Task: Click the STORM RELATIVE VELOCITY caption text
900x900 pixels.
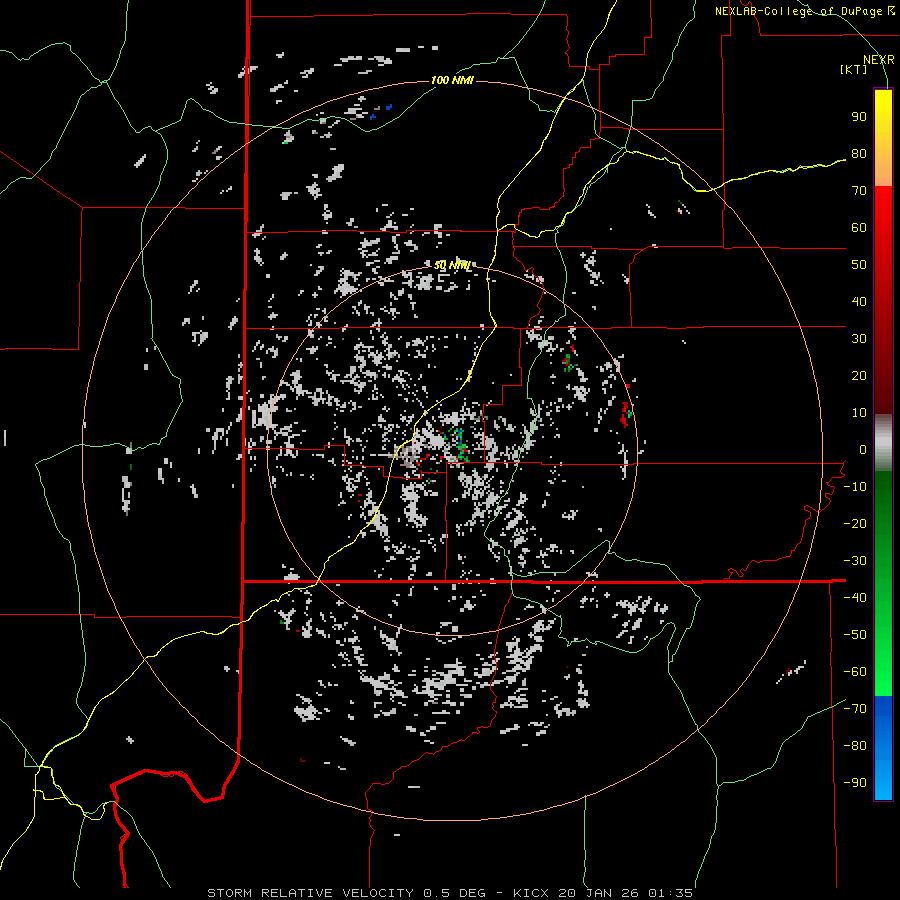Action: pos(310,893)
